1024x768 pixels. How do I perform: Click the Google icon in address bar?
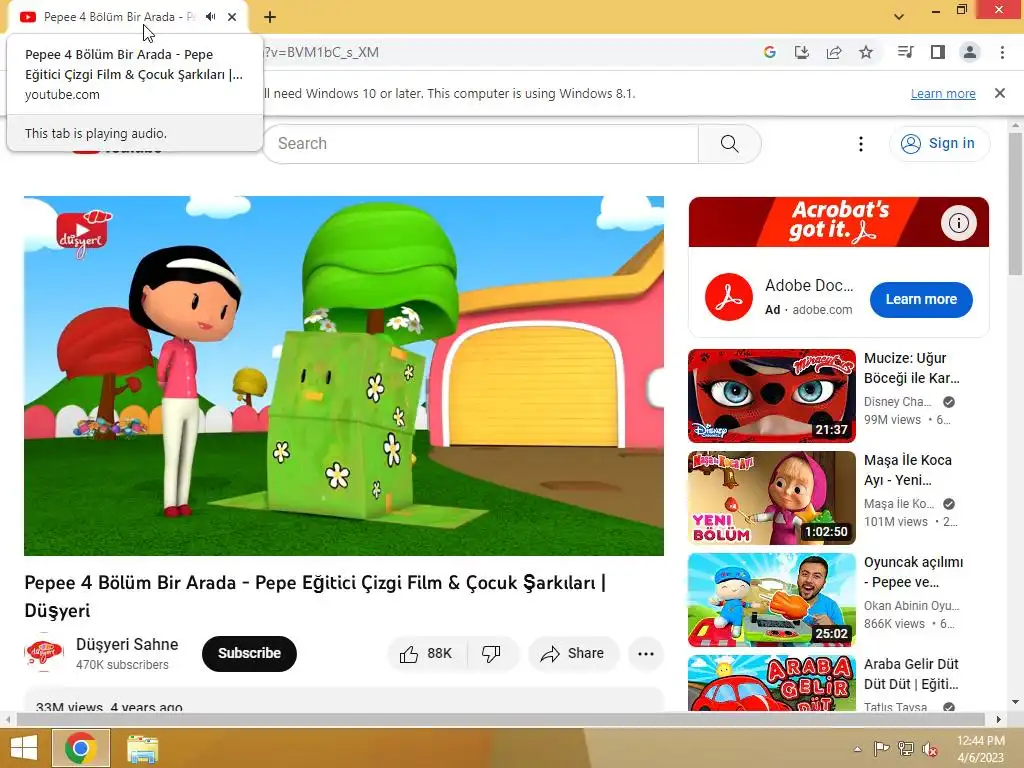point(770,52)
